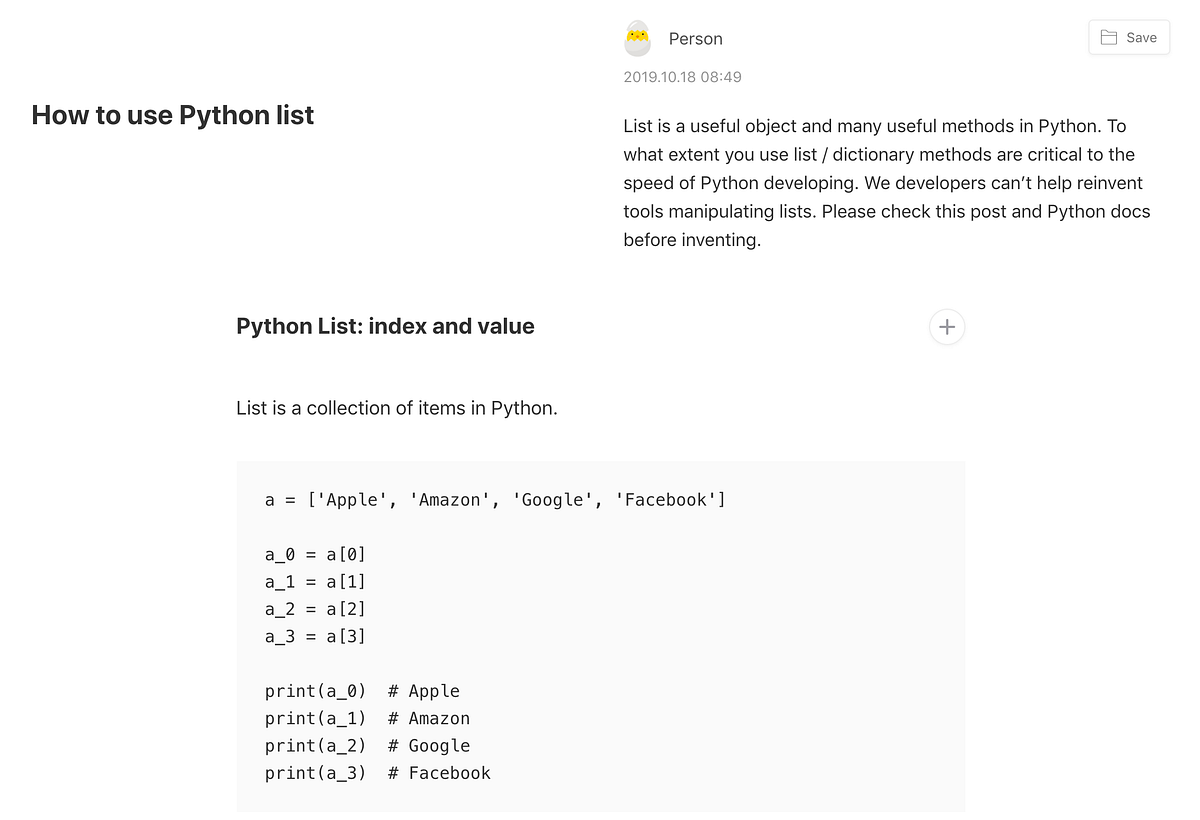Click the intro paragraph about list methods
The image size is (1200, 820).
(886, 183)
